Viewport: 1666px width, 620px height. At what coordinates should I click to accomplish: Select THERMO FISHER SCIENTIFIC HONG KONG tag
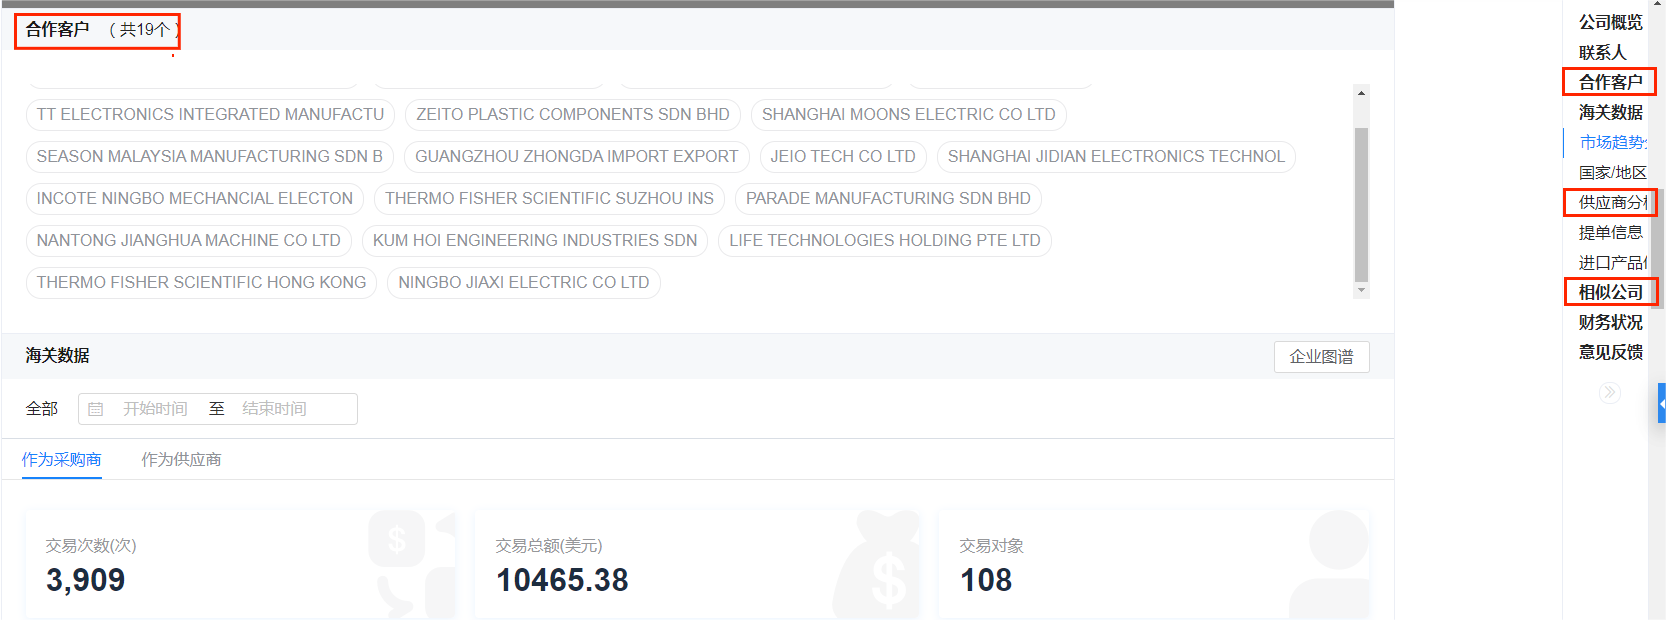tap(201, 283)
